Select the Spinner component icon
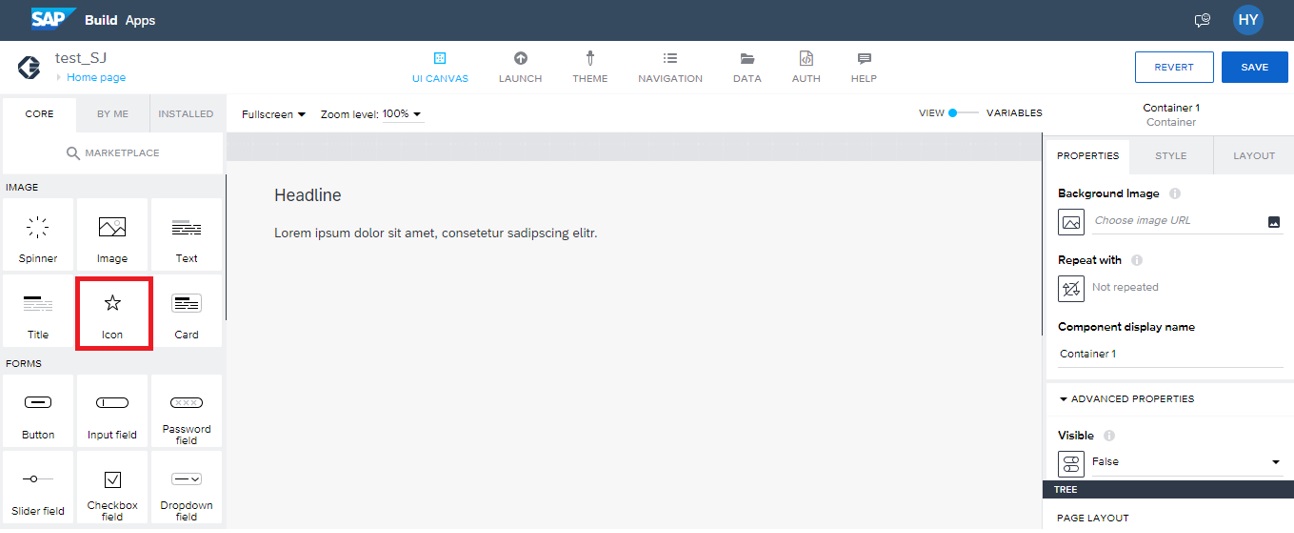 38,228
